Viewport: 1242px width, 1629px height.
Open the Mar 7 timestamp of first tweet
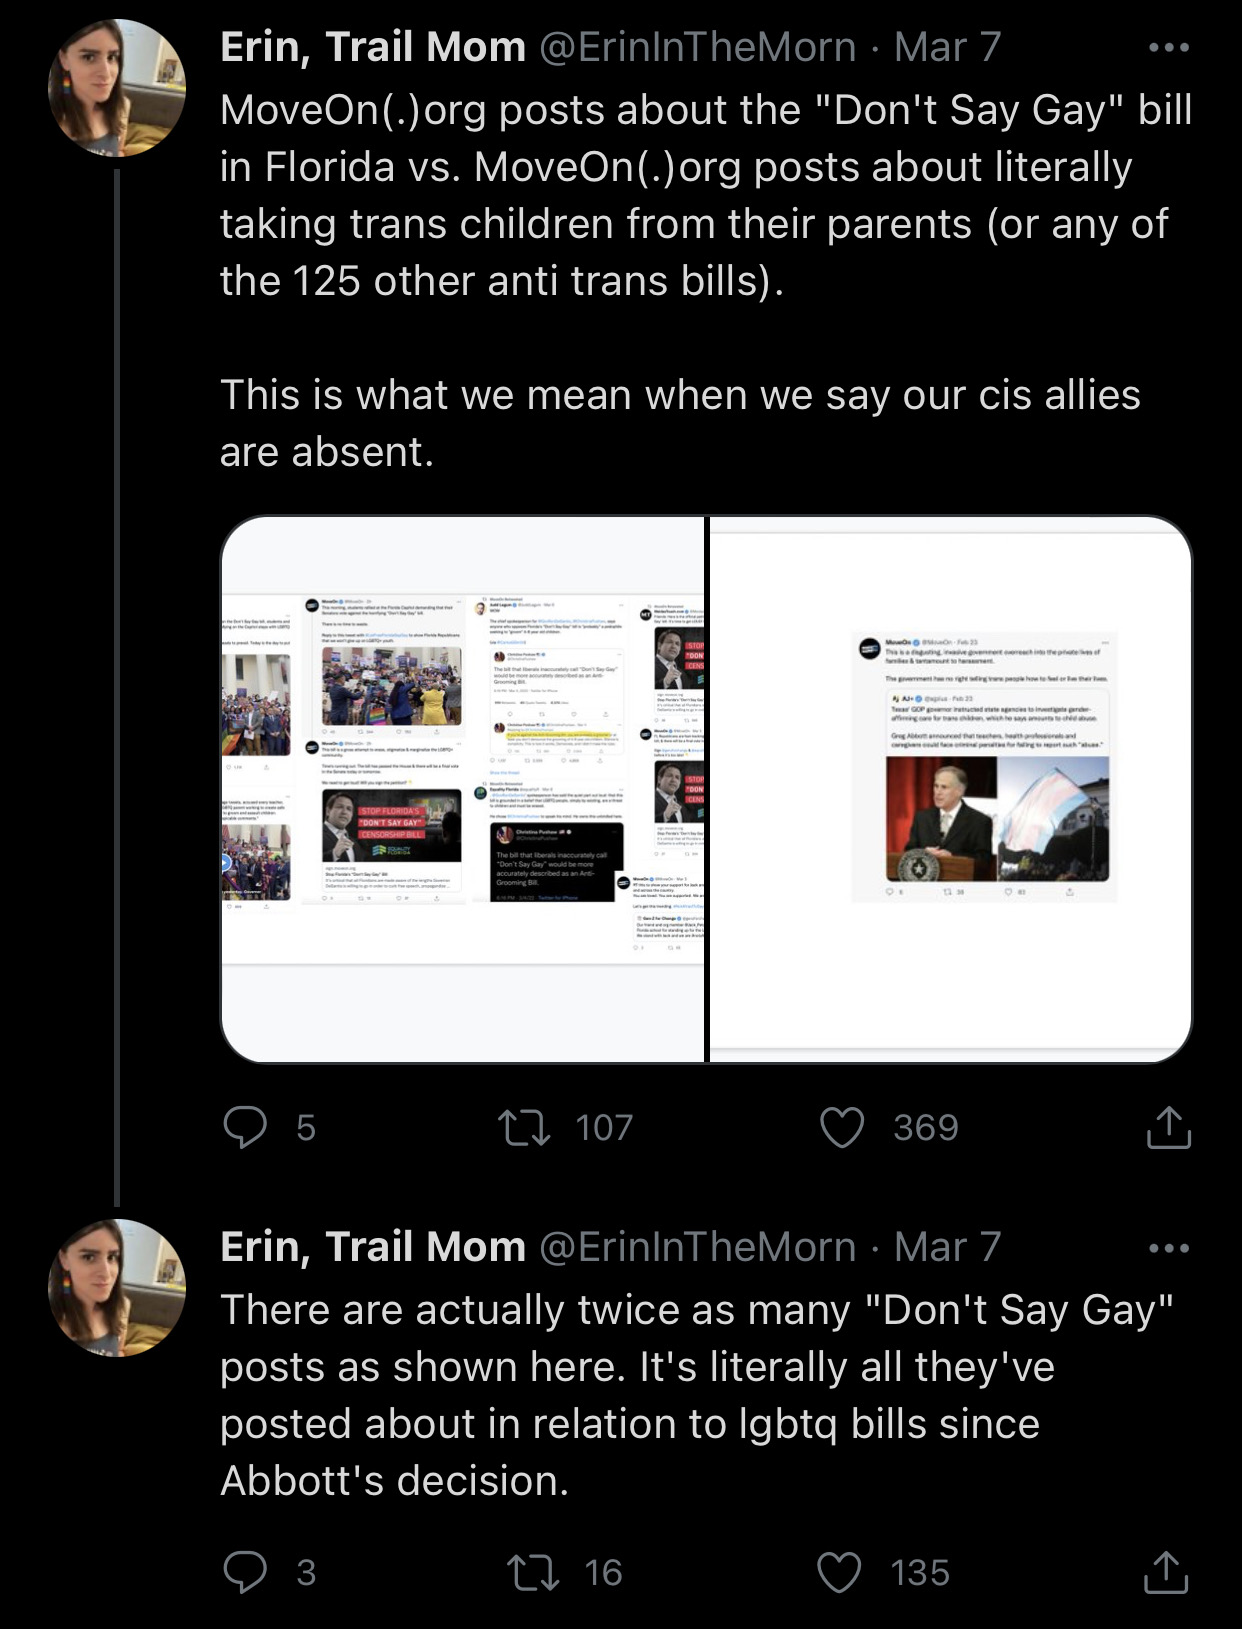(x=947, y=47)
